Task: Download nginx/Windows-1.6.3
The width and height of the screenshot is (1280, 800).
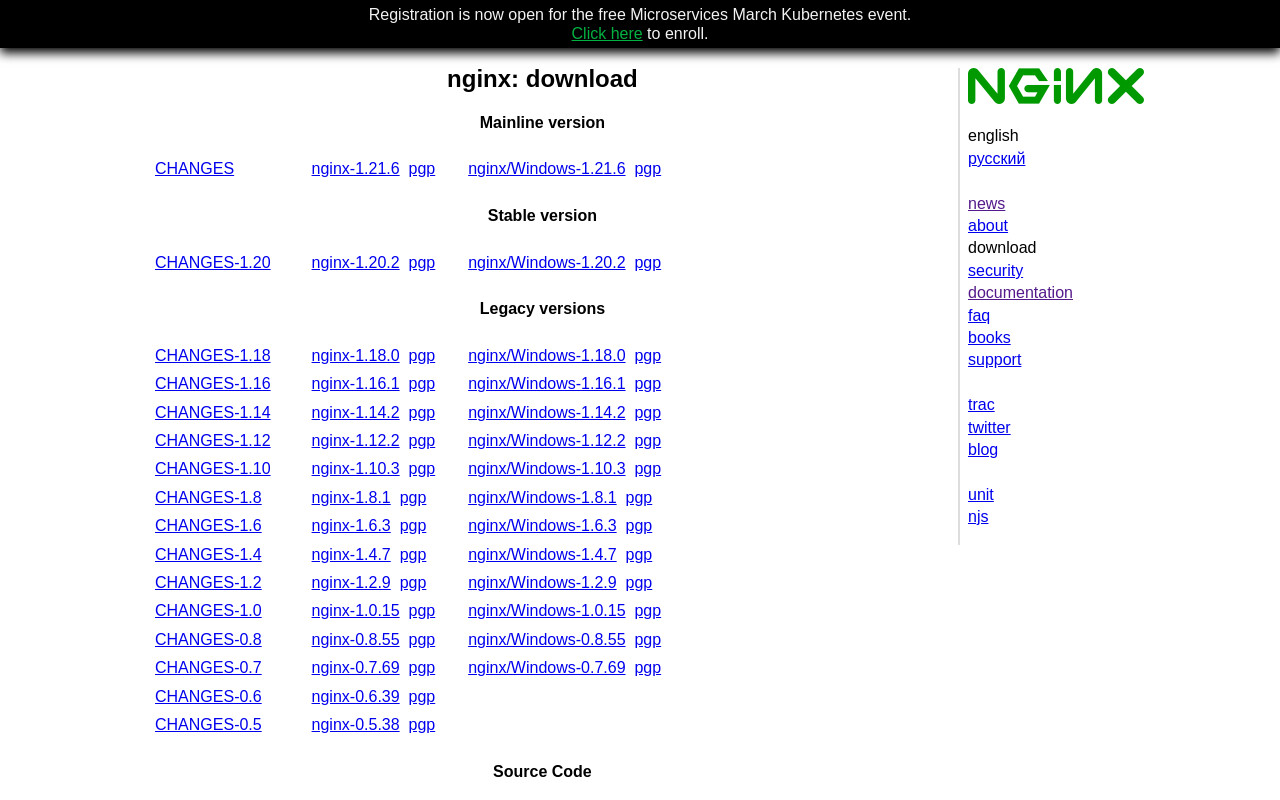Action: click(542, 526)
